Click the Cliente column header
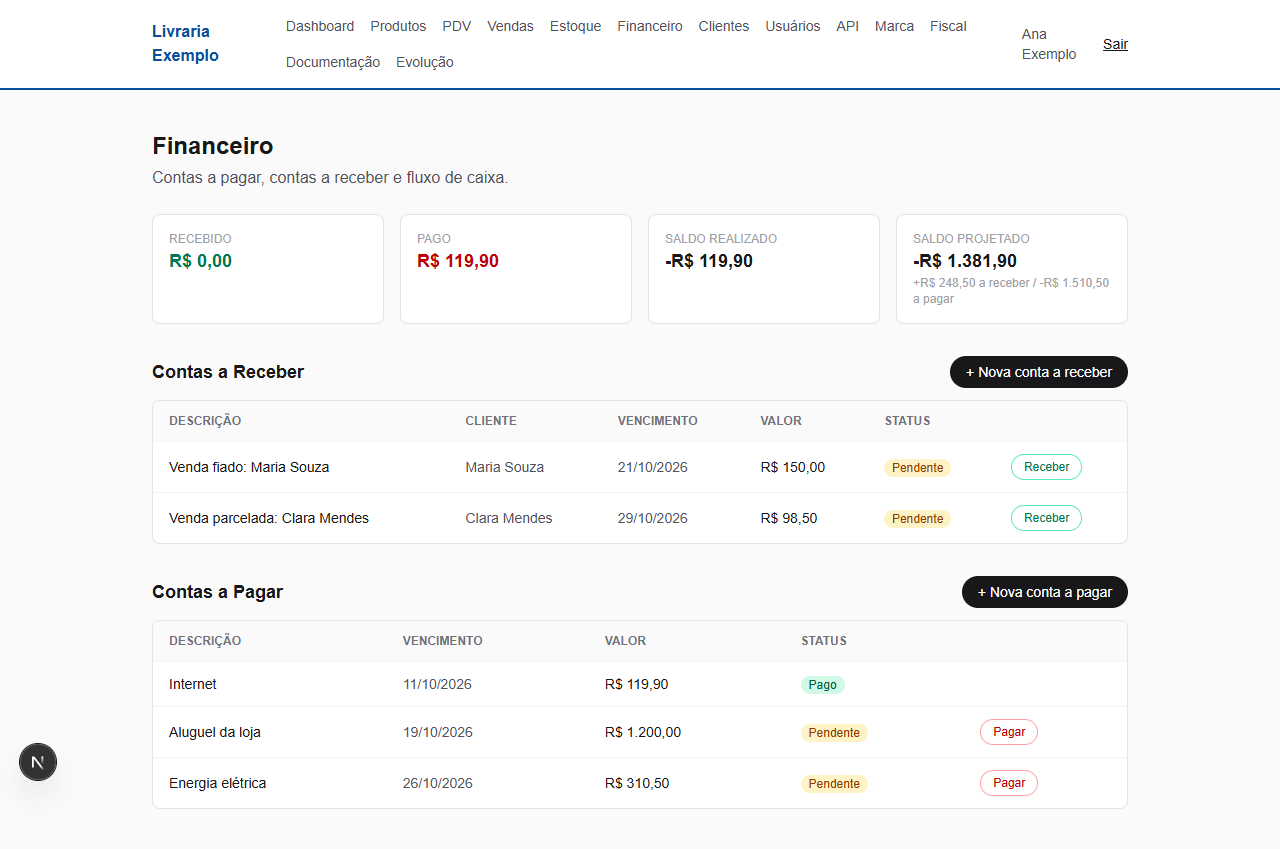This screenshot has height=849, width=1280. point(491,421)
